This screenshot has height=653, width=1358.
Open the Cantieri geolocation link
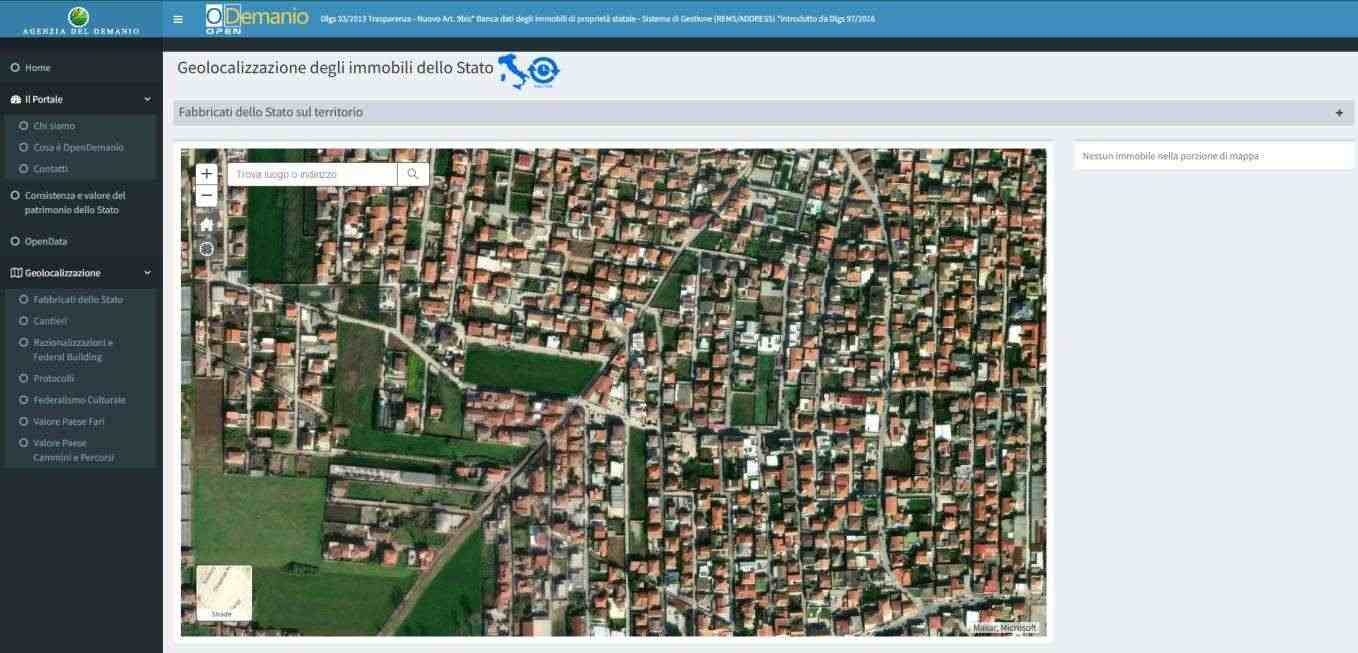pyautogui.click(x=50, y=321)
